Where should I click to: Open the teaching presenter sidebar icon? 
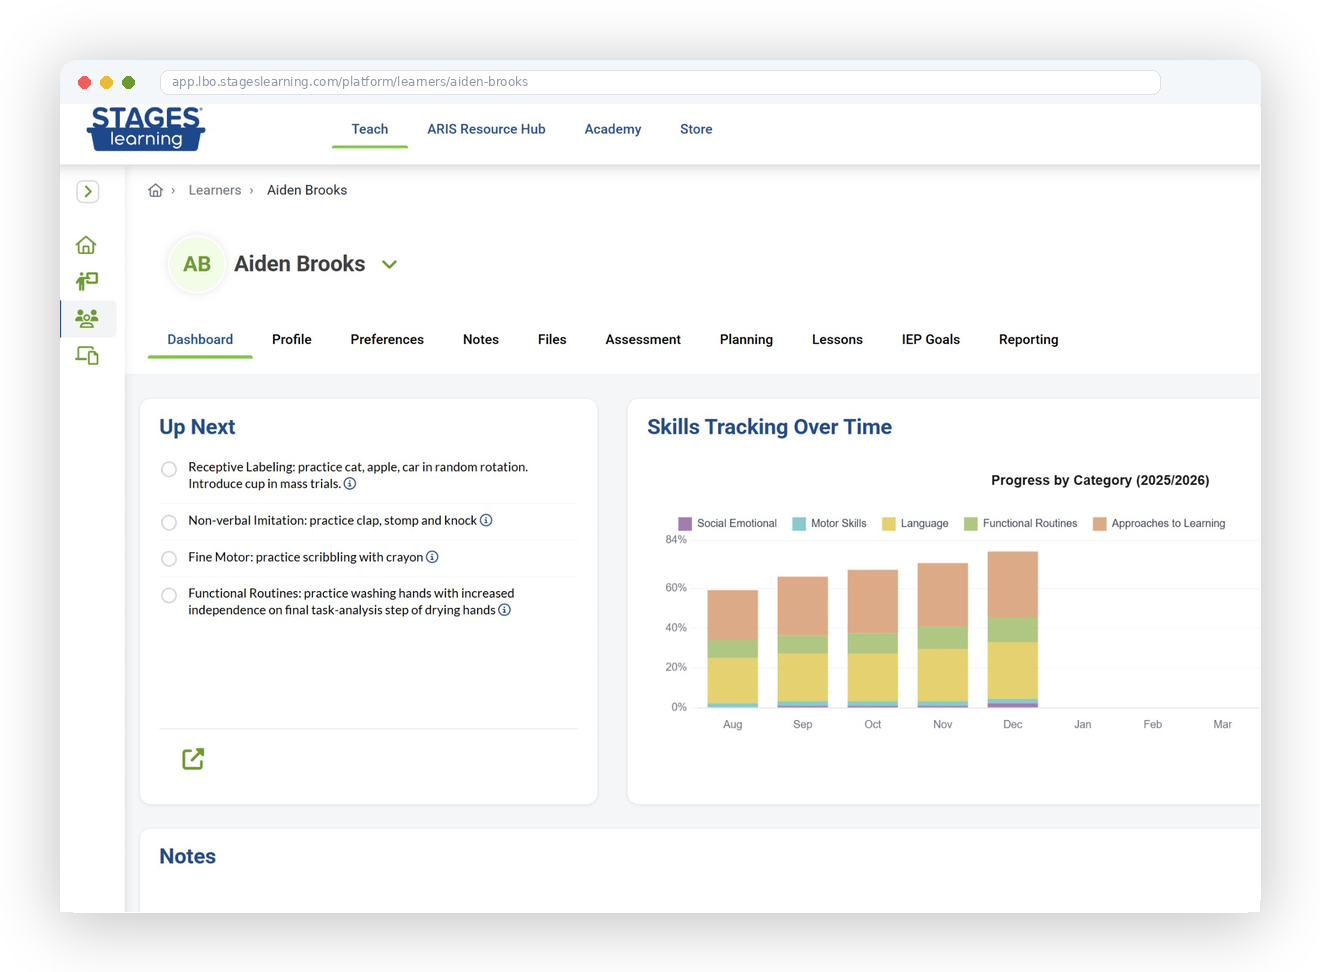87,282
